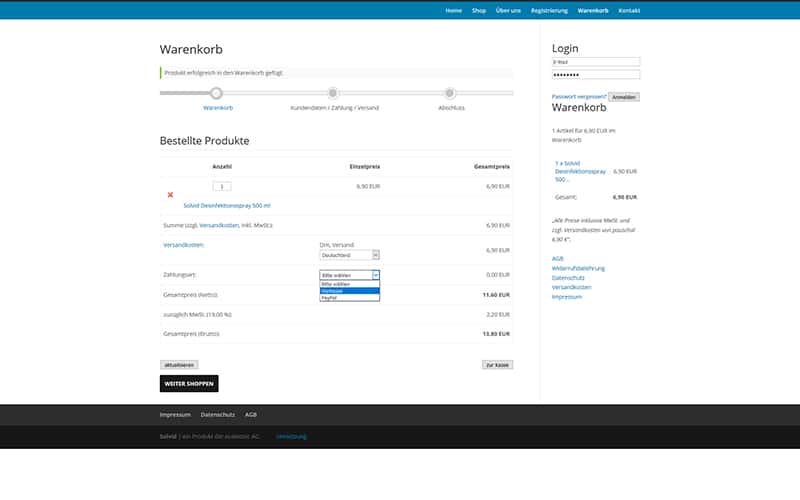Open 'Über uns' in top navigation
Screen dimensions: 800x500
(508, 11)
